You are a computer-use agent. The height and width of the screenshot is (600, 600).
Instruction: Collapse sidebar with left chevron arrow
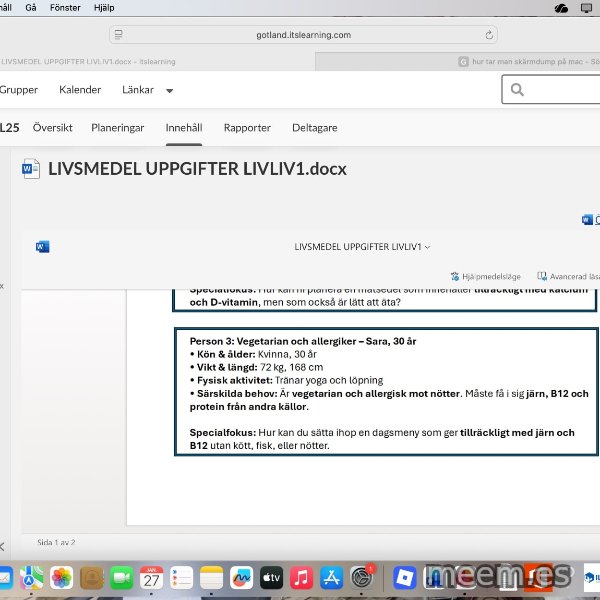[2, 546]
